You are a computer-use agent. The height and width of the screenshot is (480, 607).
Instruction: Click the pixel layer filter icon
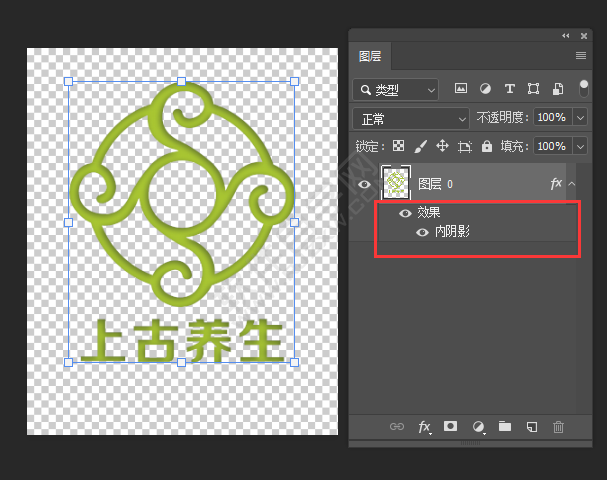tap(461, 89)
